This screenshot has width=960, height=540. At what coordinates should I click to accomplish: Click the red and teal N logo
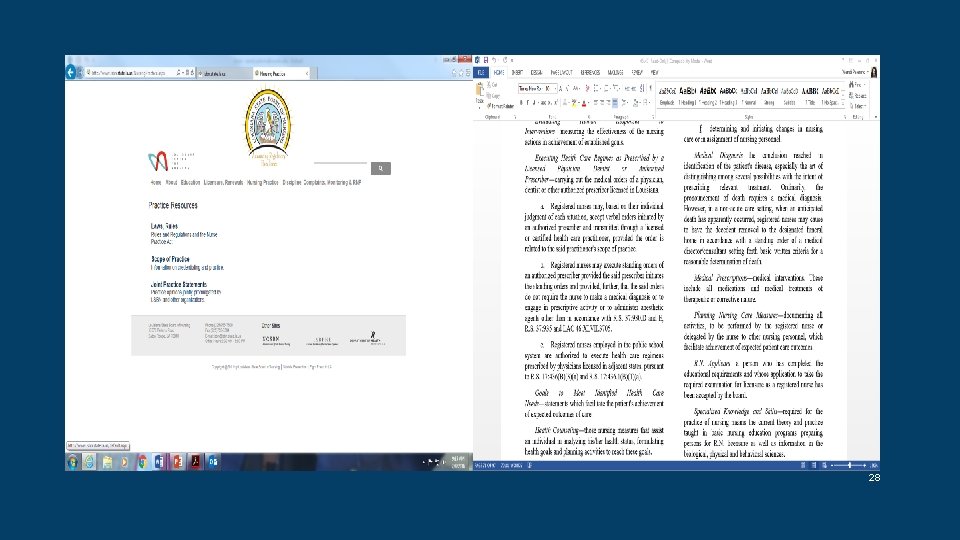click(x=158, y=161)
